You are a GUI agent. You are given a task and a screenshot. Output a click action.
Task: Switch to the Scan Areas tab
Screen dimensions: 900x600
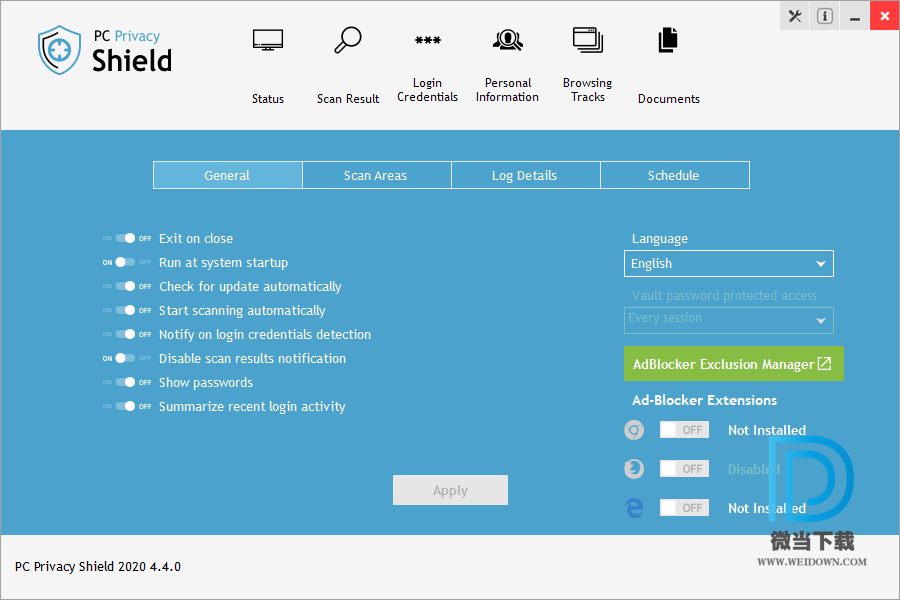tap(376, 175)
